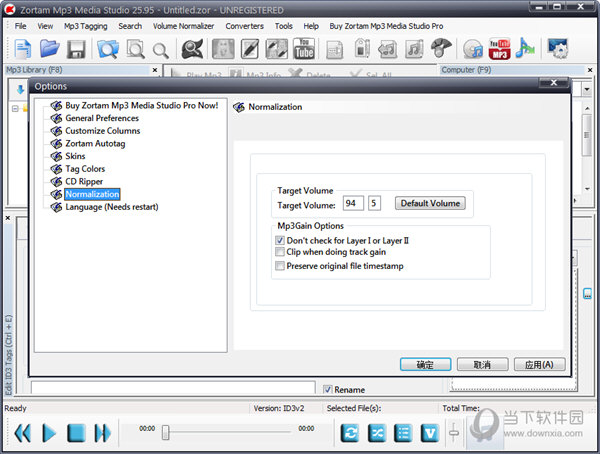Click the Computer panel scrollbar up arrow
The height and width of the screenshot is (454, 600).
coord(587,109)
